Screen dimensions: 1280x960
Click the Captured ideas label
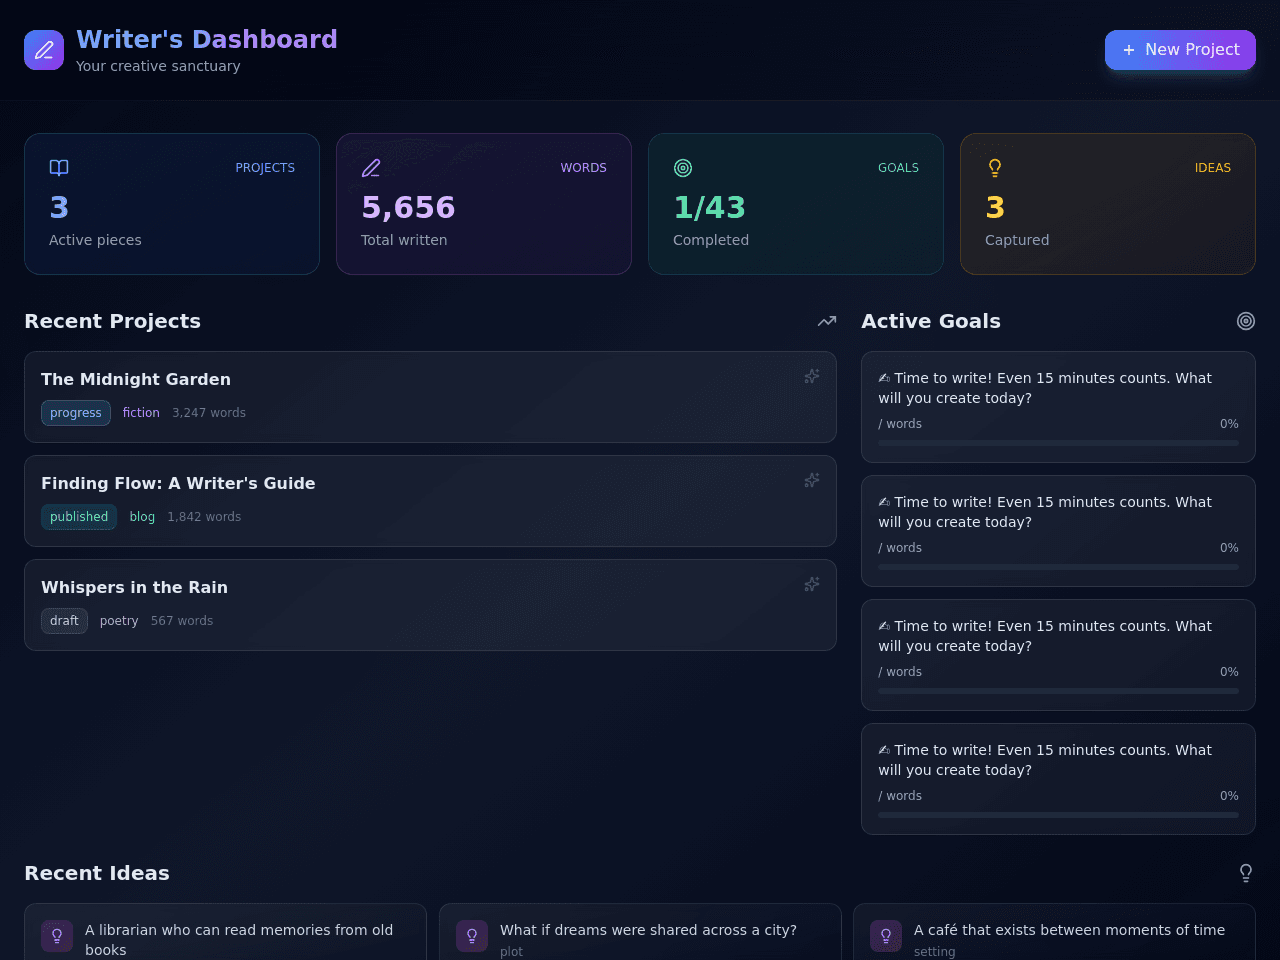click(1017, 240)
